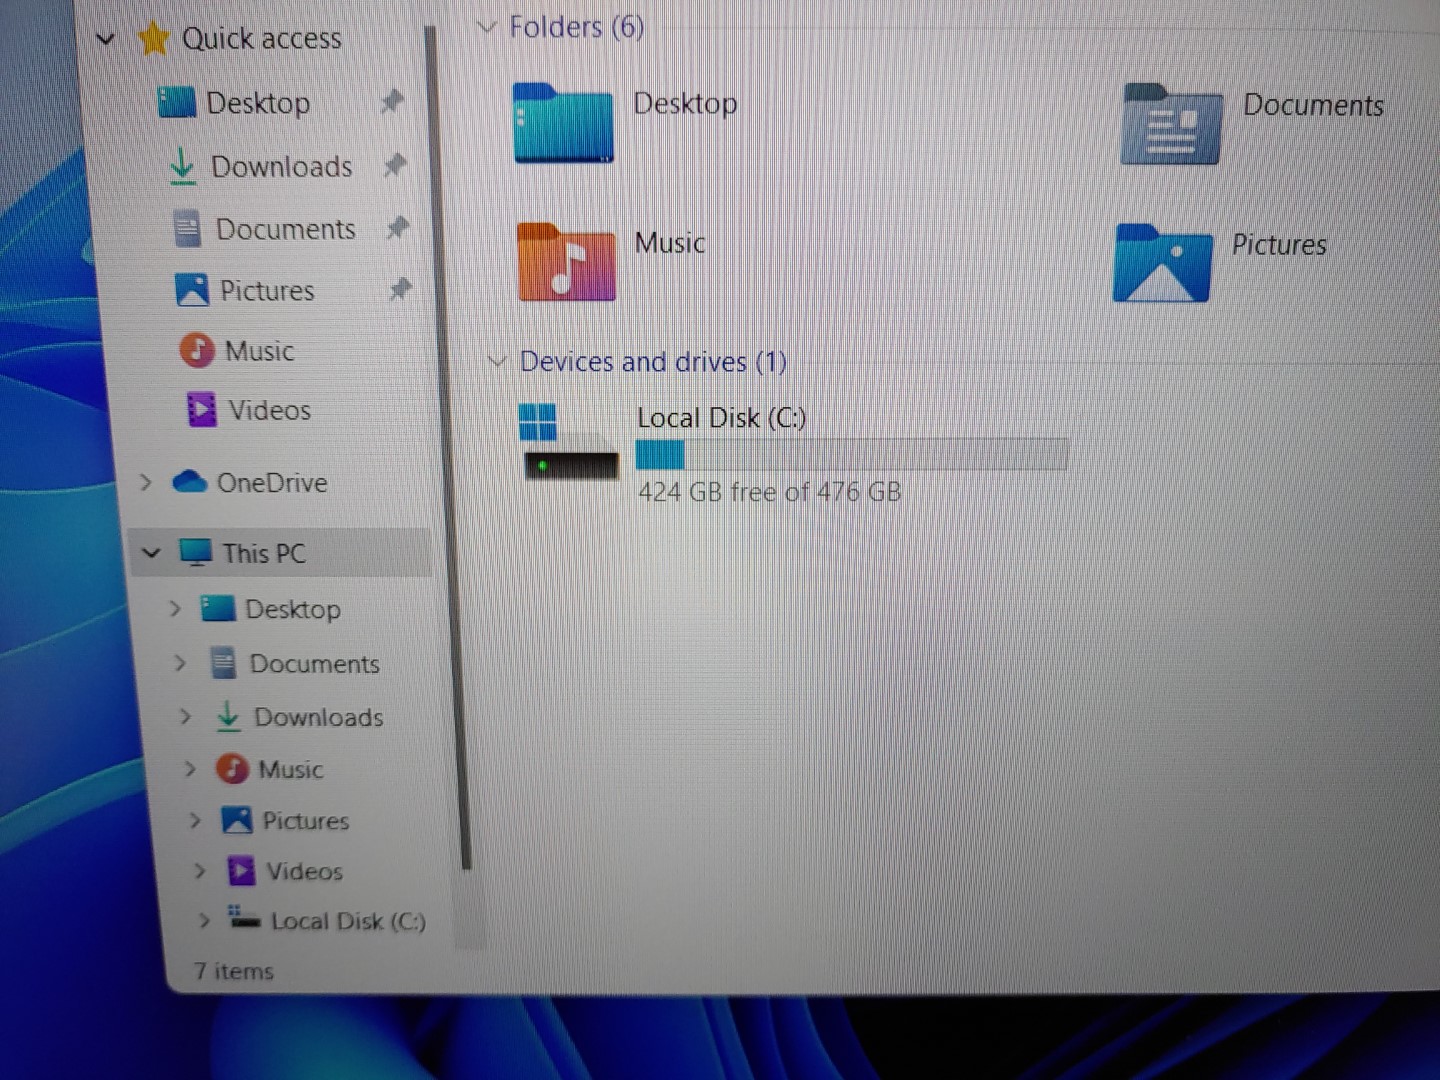The width and height of the screenshot is (1440, 1080).
Task: Click the Quick access label
Action: (262, 39)
